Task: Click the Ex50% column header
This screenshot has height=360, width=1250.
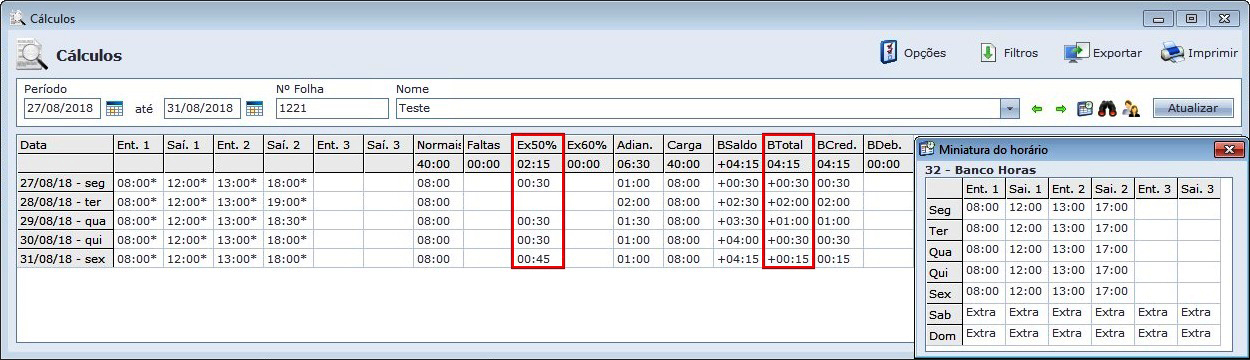Action: coord(538,145)
